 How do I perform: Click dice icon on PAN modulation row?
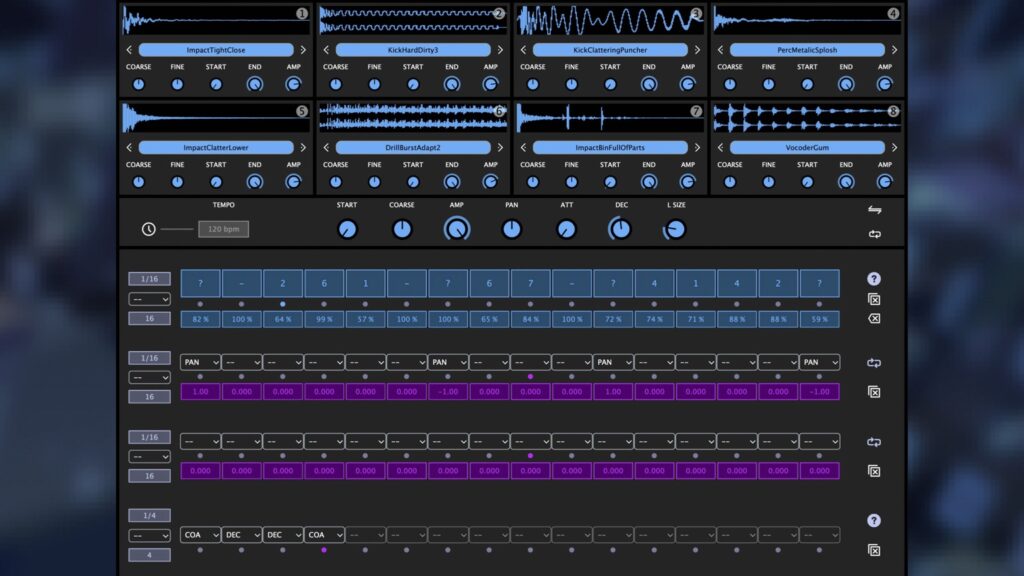coord(874,392)
